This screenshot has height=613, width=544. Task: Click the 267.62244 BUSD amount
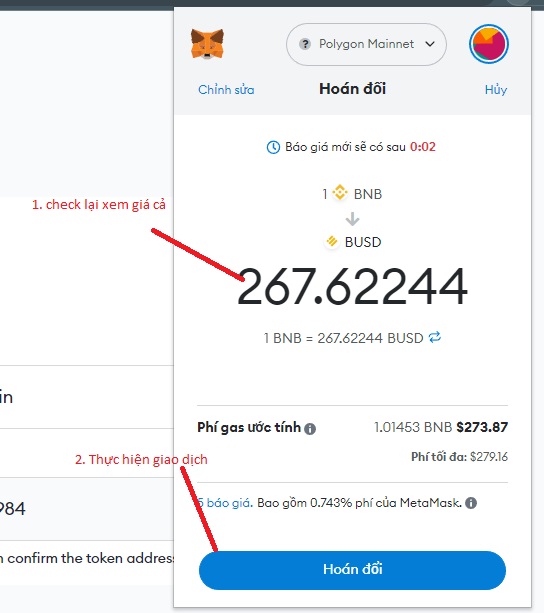tap(352, 286)
